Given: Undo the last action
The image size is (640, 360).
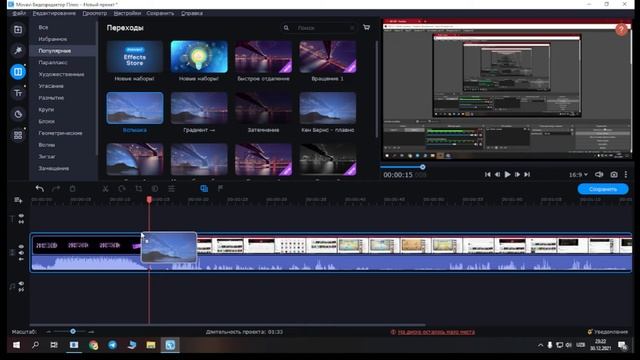Looking at the screenshot, I should [x=40, y=189].
